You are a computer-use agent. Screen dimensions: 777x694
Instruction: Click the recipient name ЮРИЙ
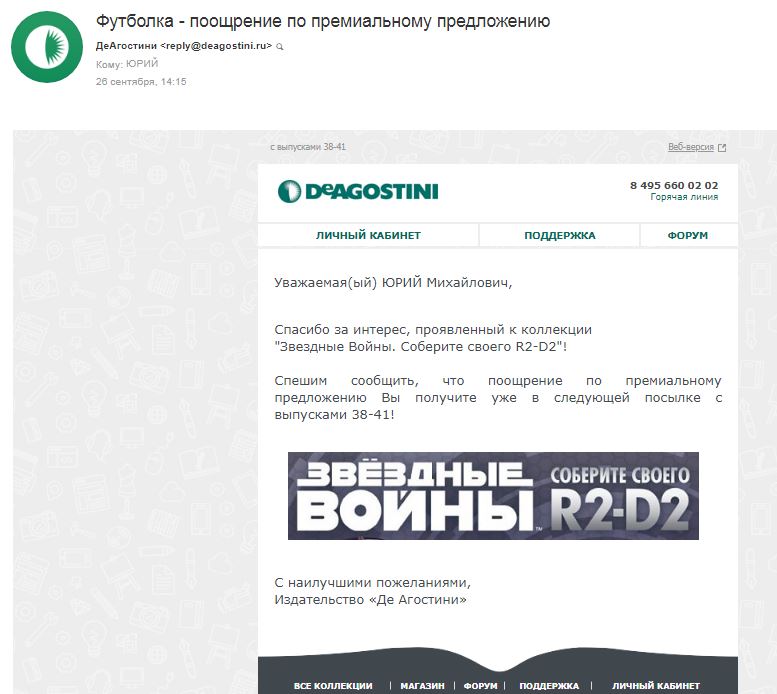pyautogui.click(x=142, y=63)
